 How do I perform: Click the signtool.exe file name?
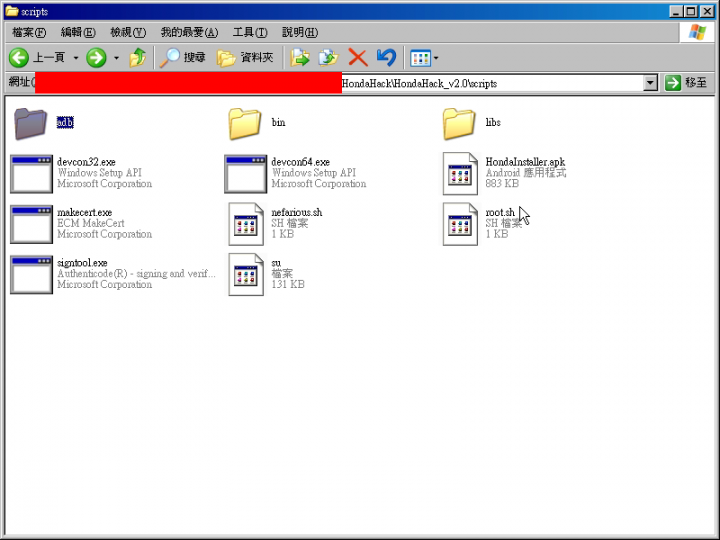pos(82,263)
